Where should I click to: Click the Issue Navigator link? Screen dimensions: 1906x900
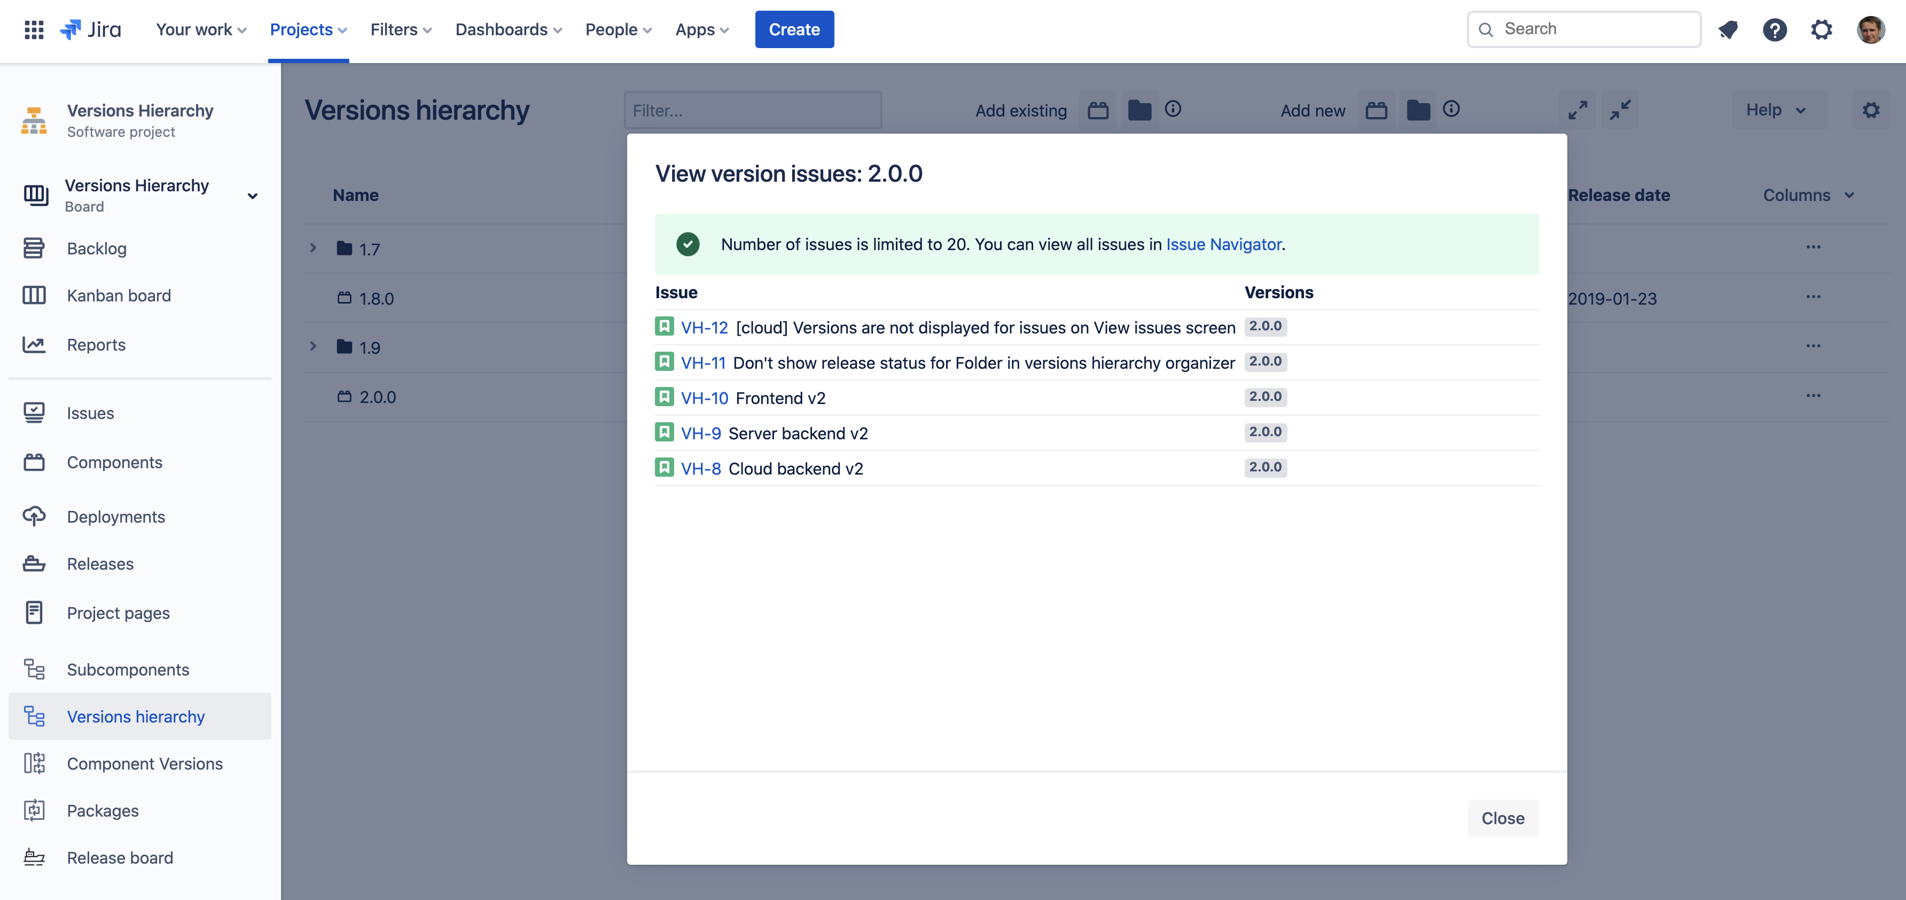click(x=1223, y=244)
